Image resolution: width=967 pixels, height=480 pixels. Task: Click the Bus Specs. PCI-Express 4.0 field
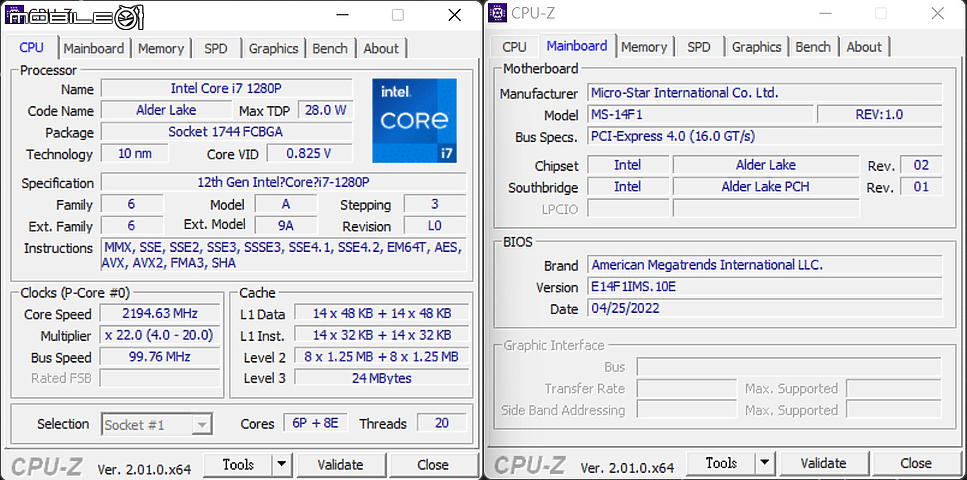click(765, 136)
